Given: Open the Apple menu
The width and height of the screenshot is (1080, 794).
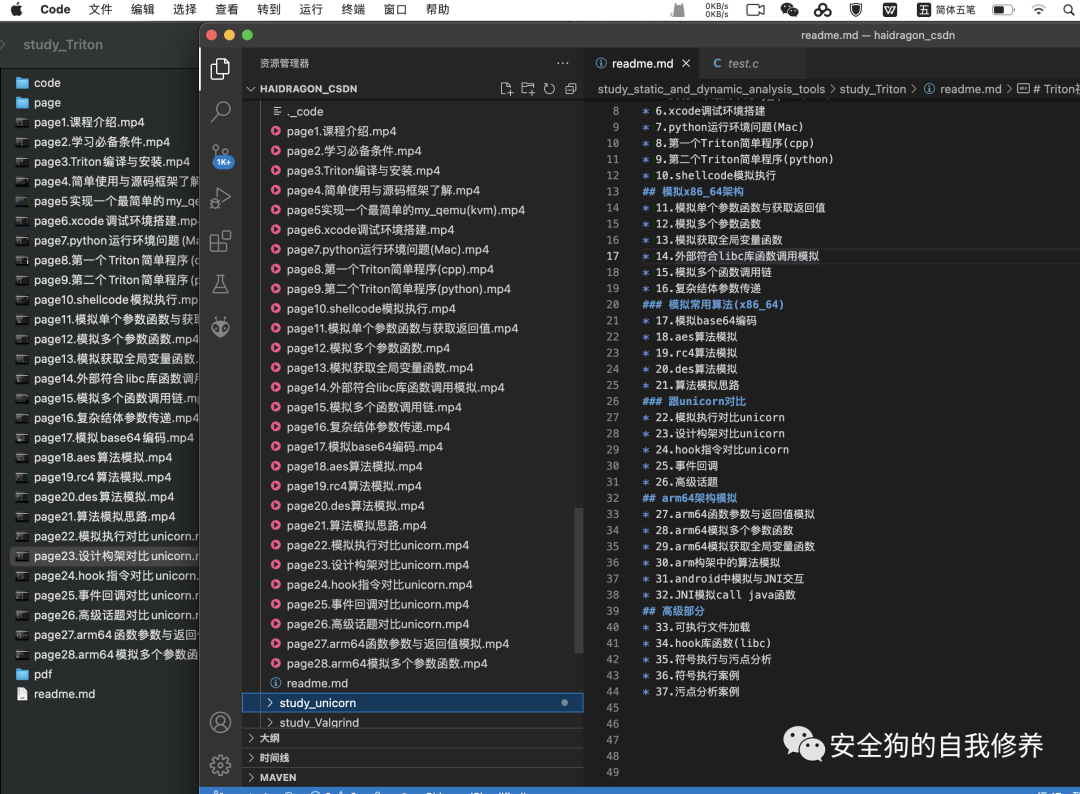Looking at the screenshot, I should click(x=17, y=9).
